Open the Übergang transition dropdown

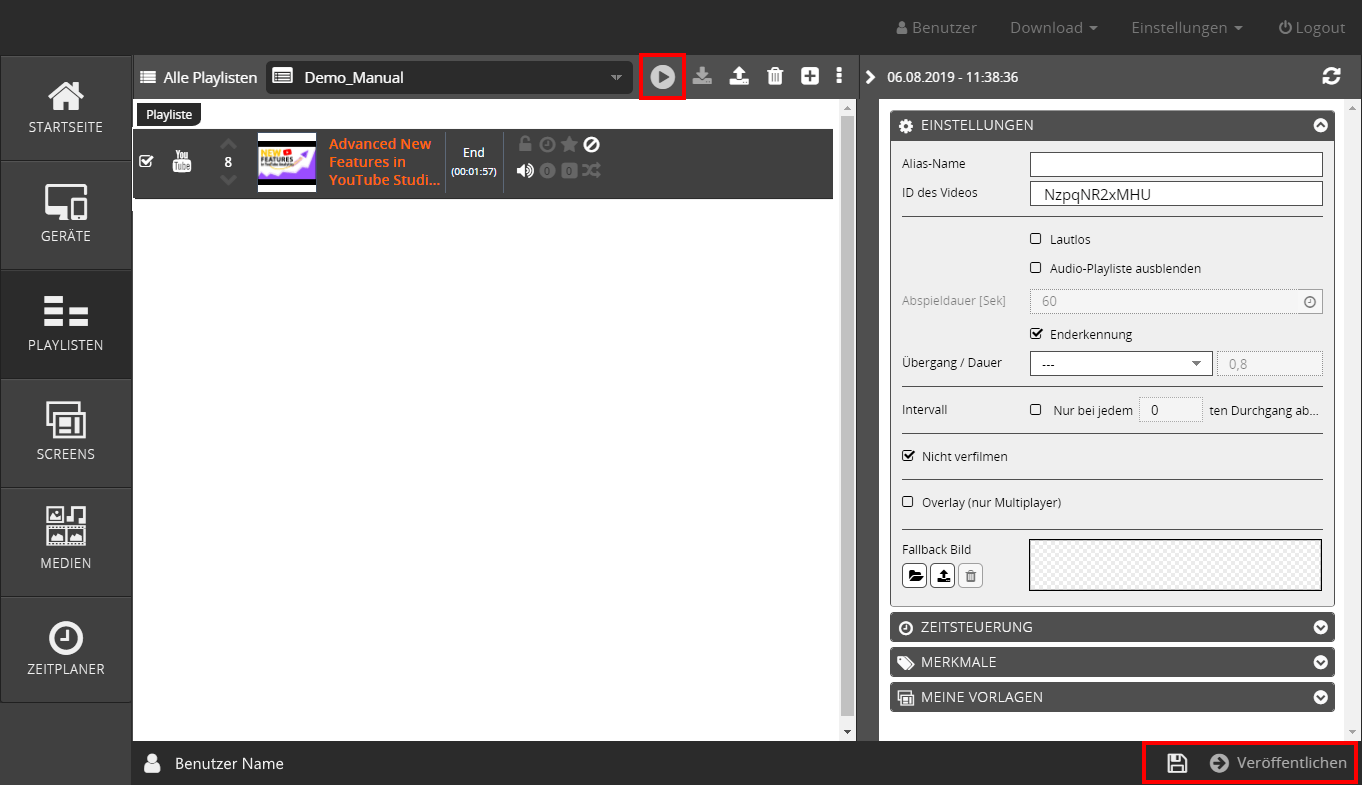(x=1120, y=364)
